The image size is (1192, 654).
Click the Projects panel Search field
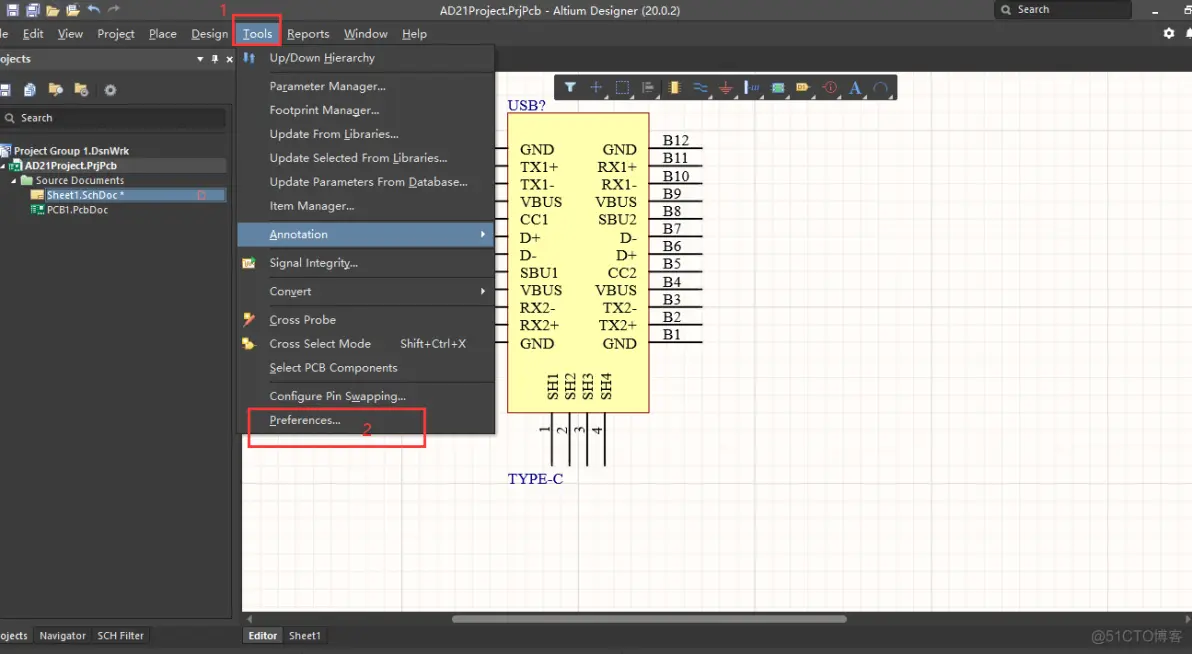tap(114, 118)
